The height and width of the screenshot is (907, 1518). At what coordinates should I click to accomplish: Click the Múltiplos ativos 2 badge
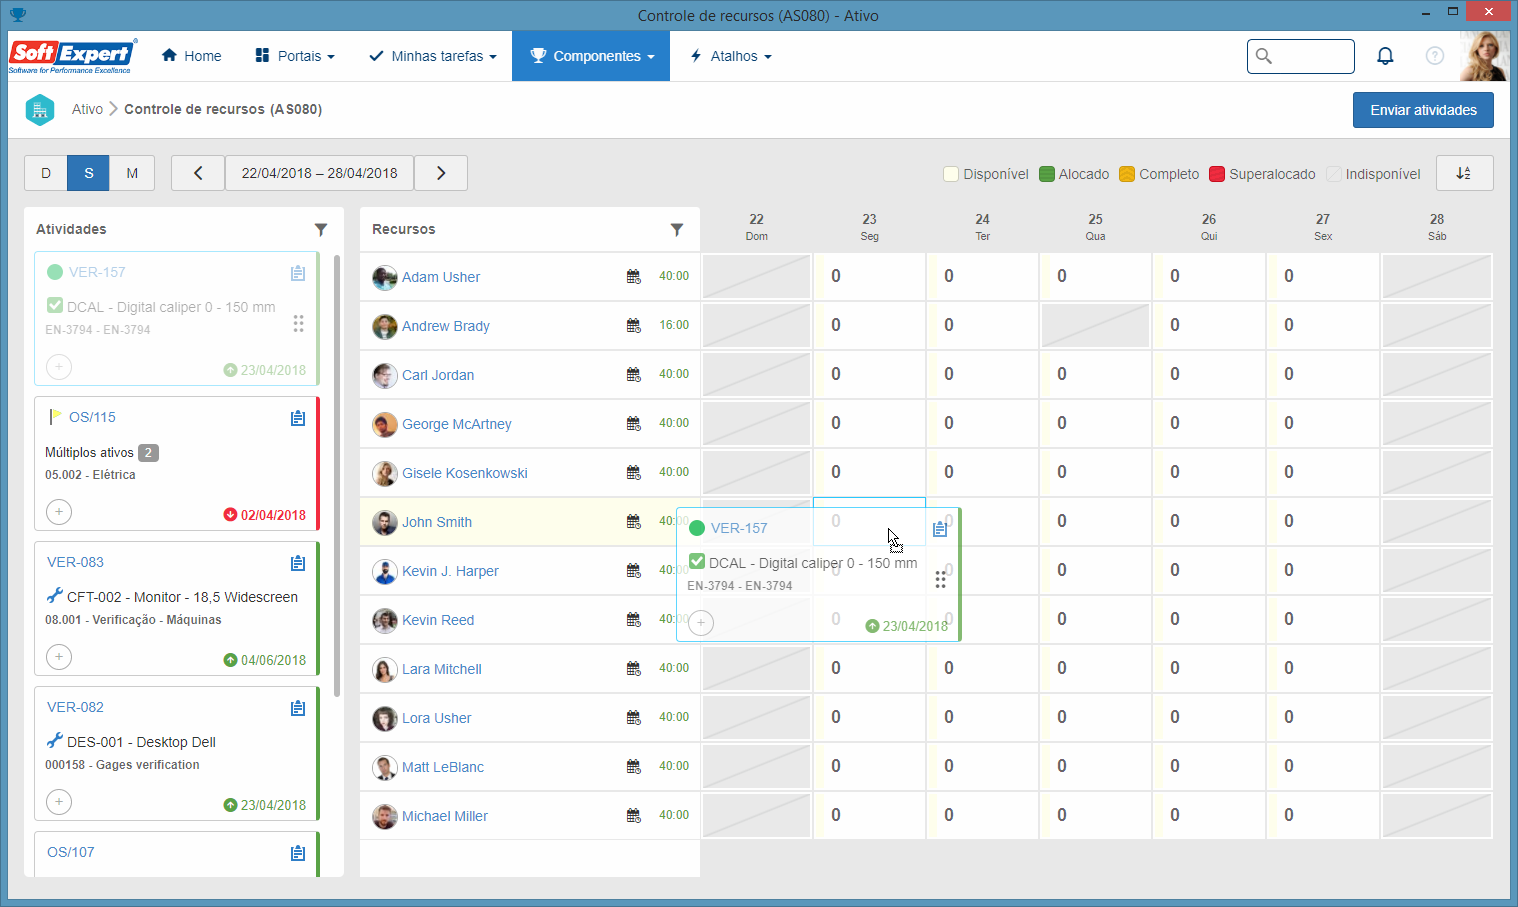[148, 452]
